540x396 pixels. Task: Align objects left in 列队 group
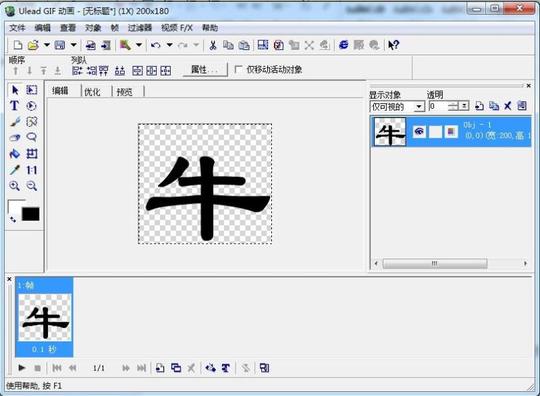77,71
